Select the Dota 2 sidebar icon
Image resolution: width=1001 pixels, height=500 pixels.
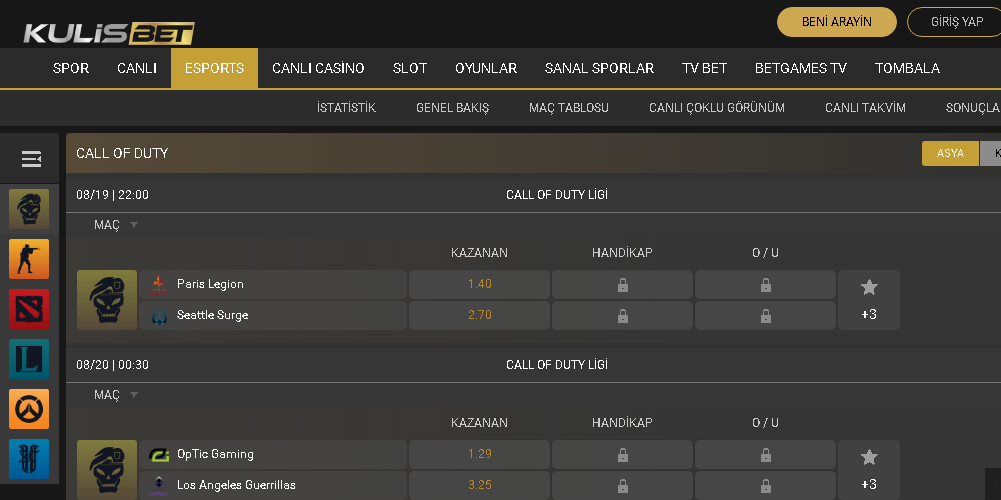click(29, 308)
